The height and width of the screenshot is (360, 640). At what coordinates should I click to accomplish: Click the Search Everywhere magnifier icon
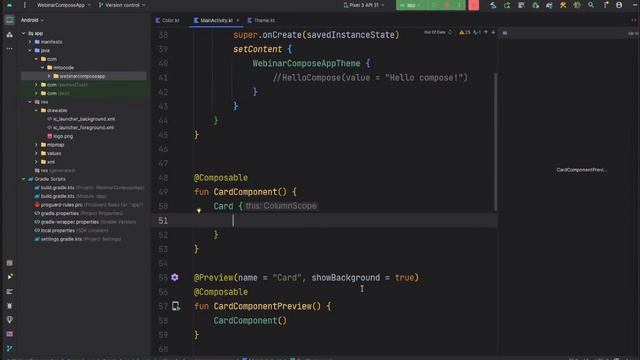(x=591, y=5)
